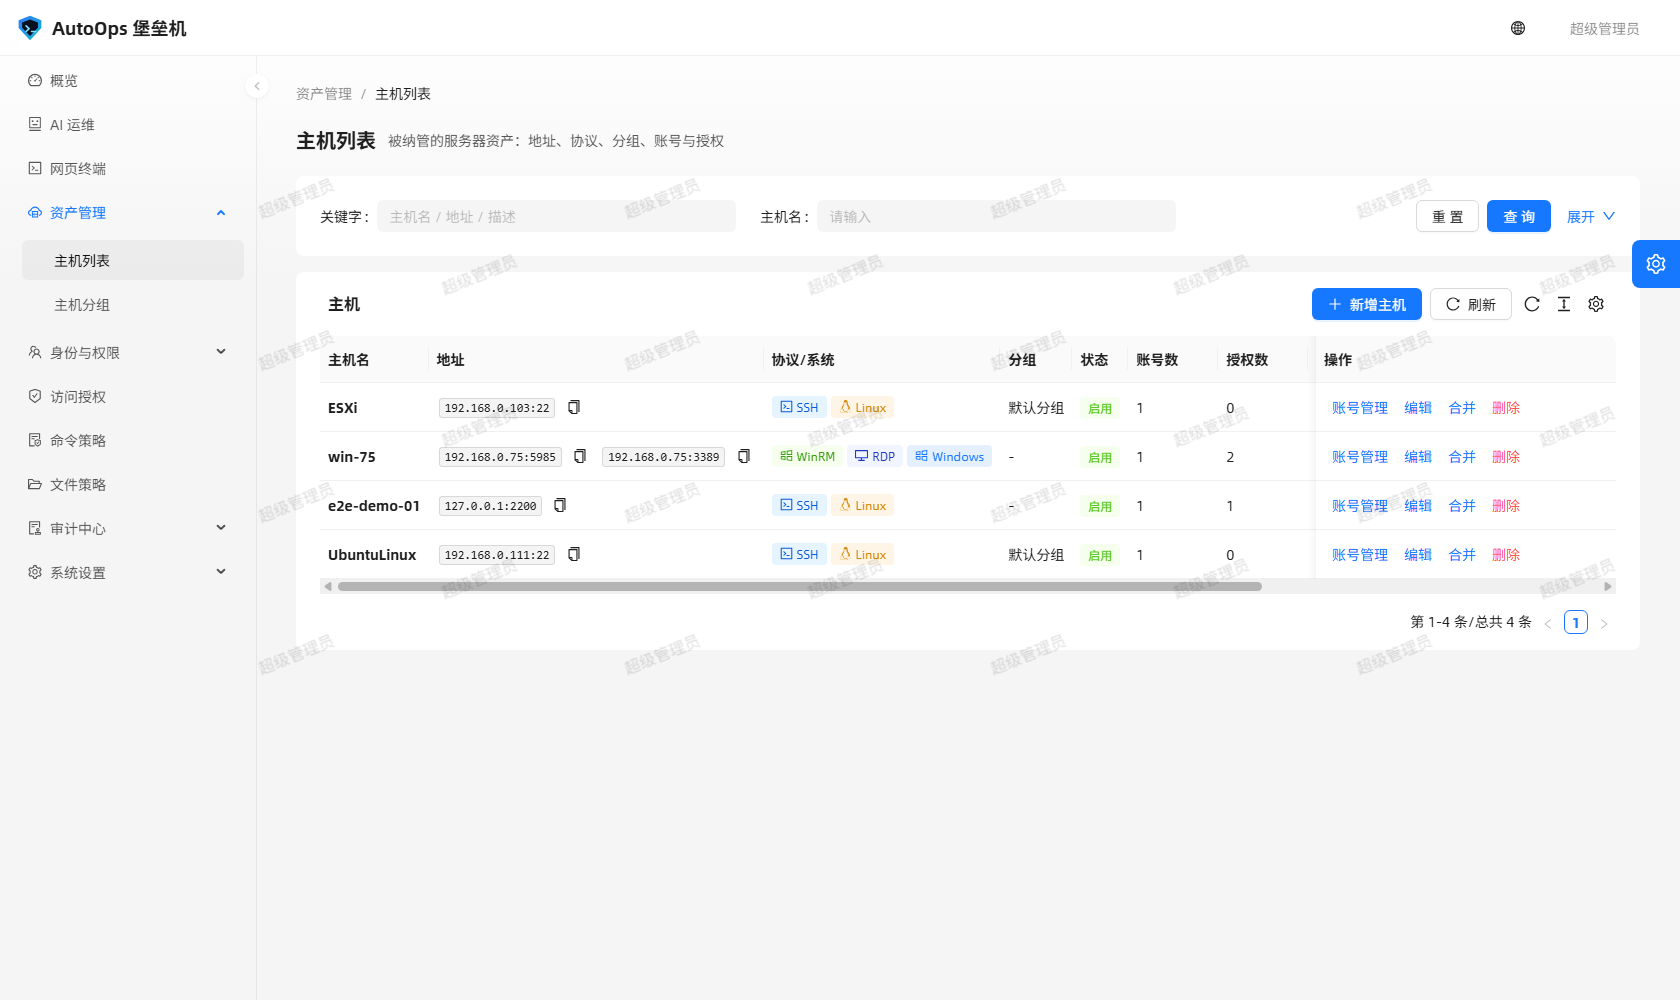Click the 资产管理 breadcrumb link

click(324, 93)
